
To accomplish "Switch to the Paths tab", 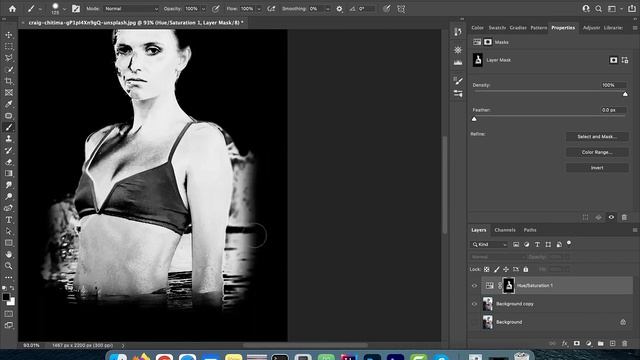I will 530,230.
